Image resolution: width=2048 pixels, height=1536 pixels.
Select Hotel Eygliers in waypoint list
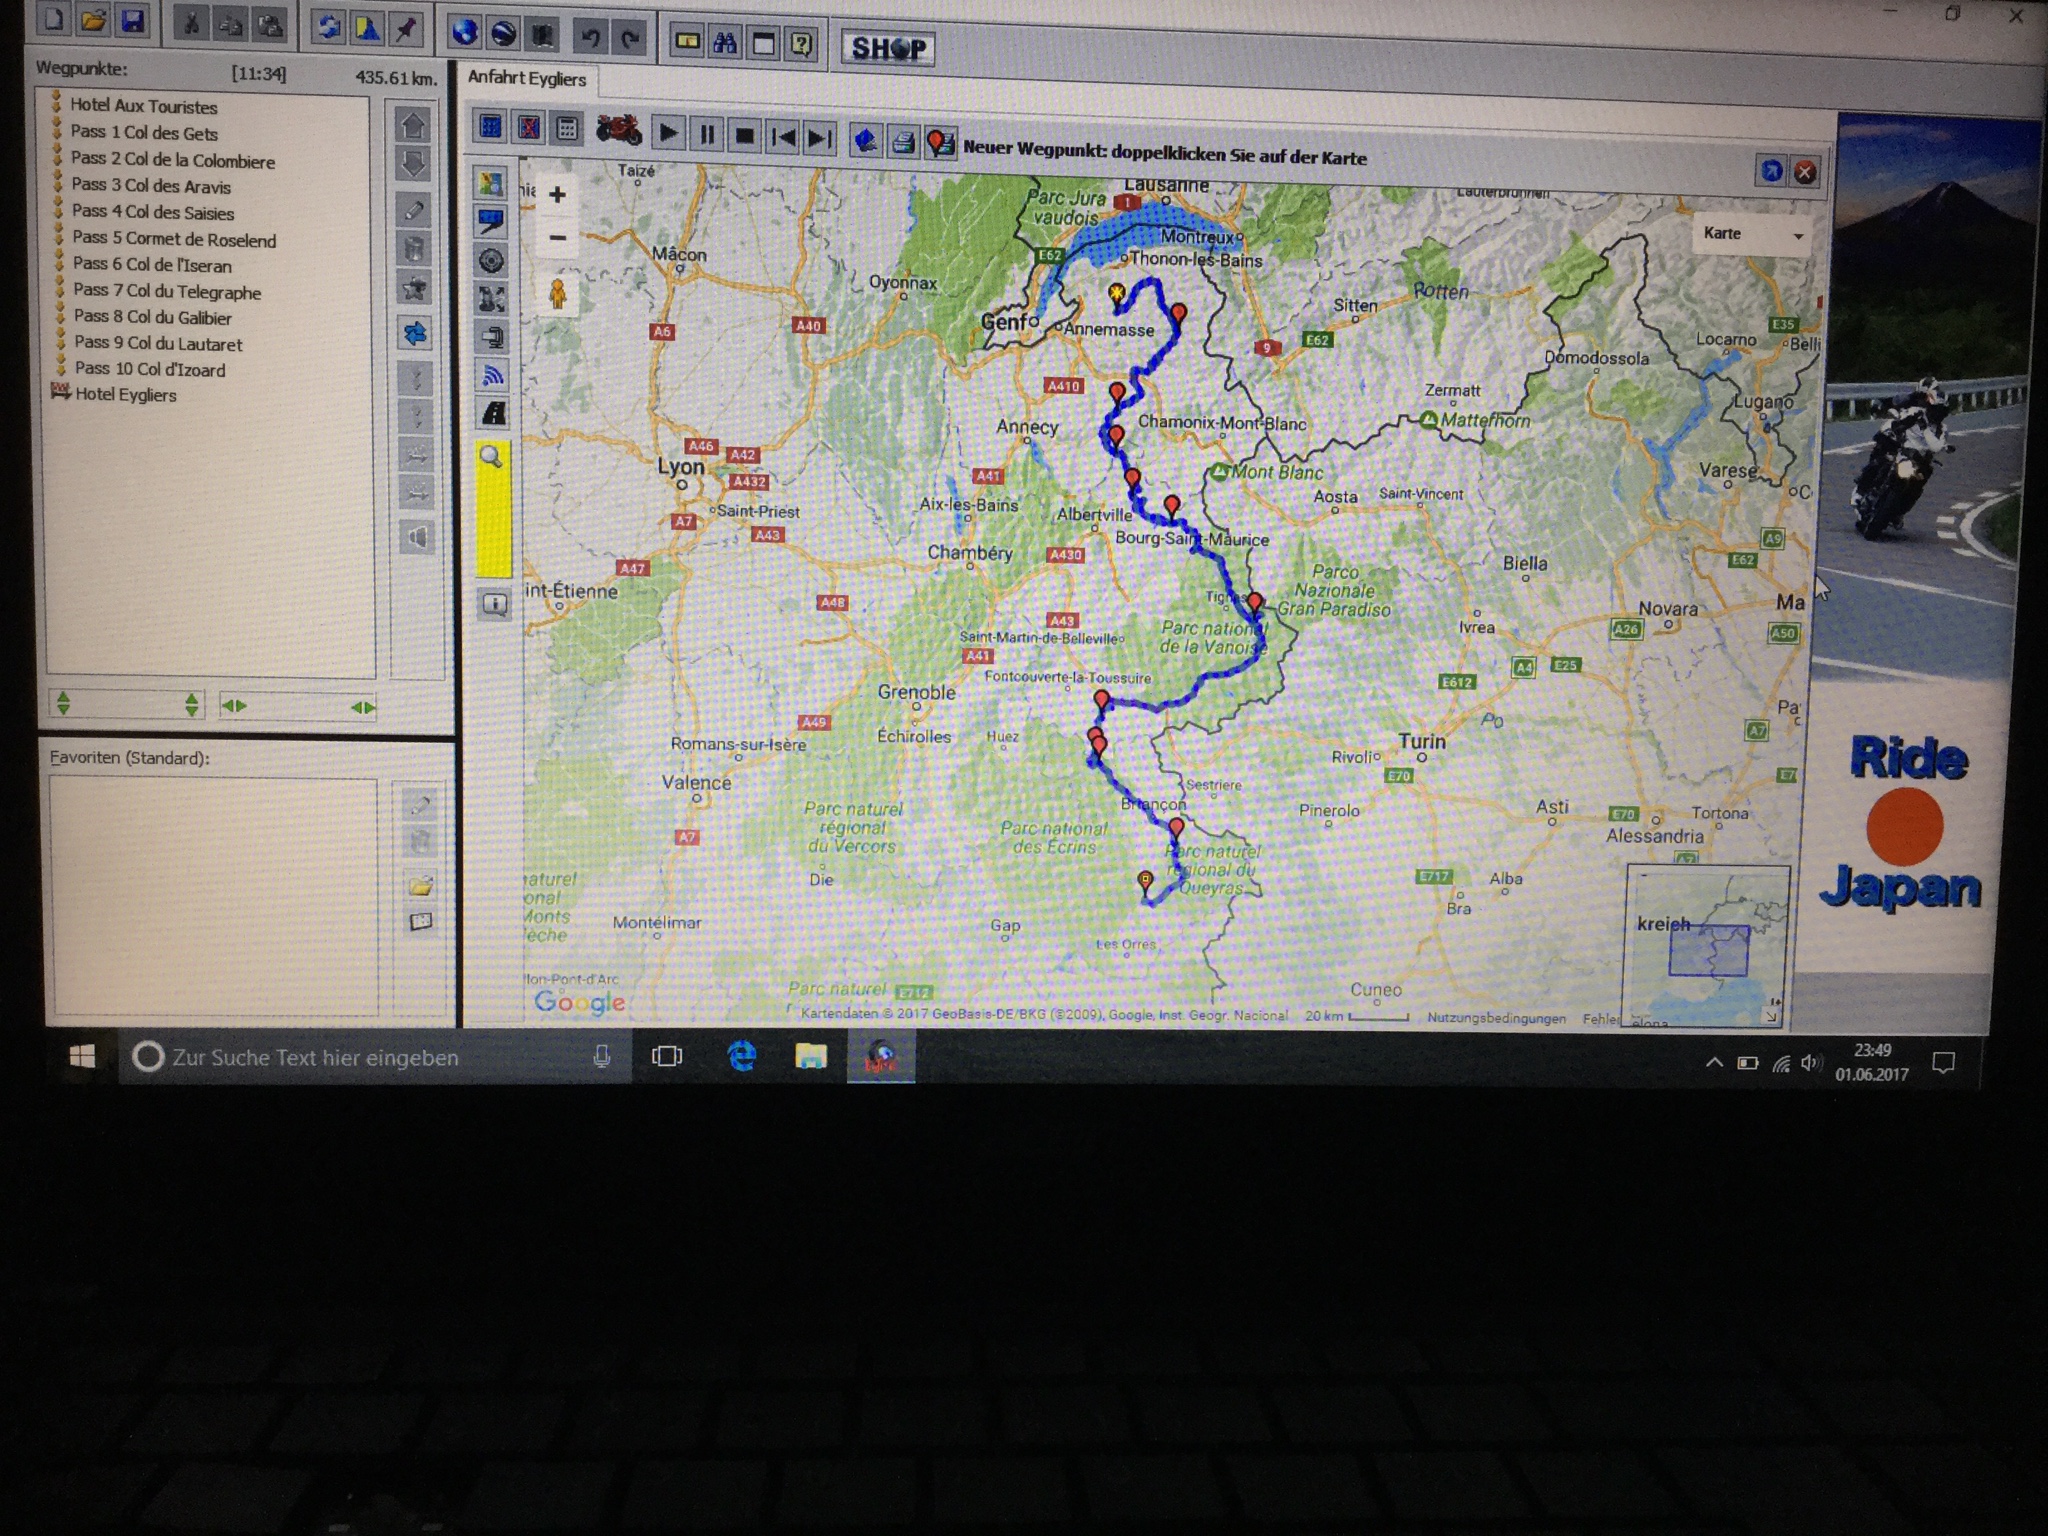pyautogui.click(x=126, y=394)
